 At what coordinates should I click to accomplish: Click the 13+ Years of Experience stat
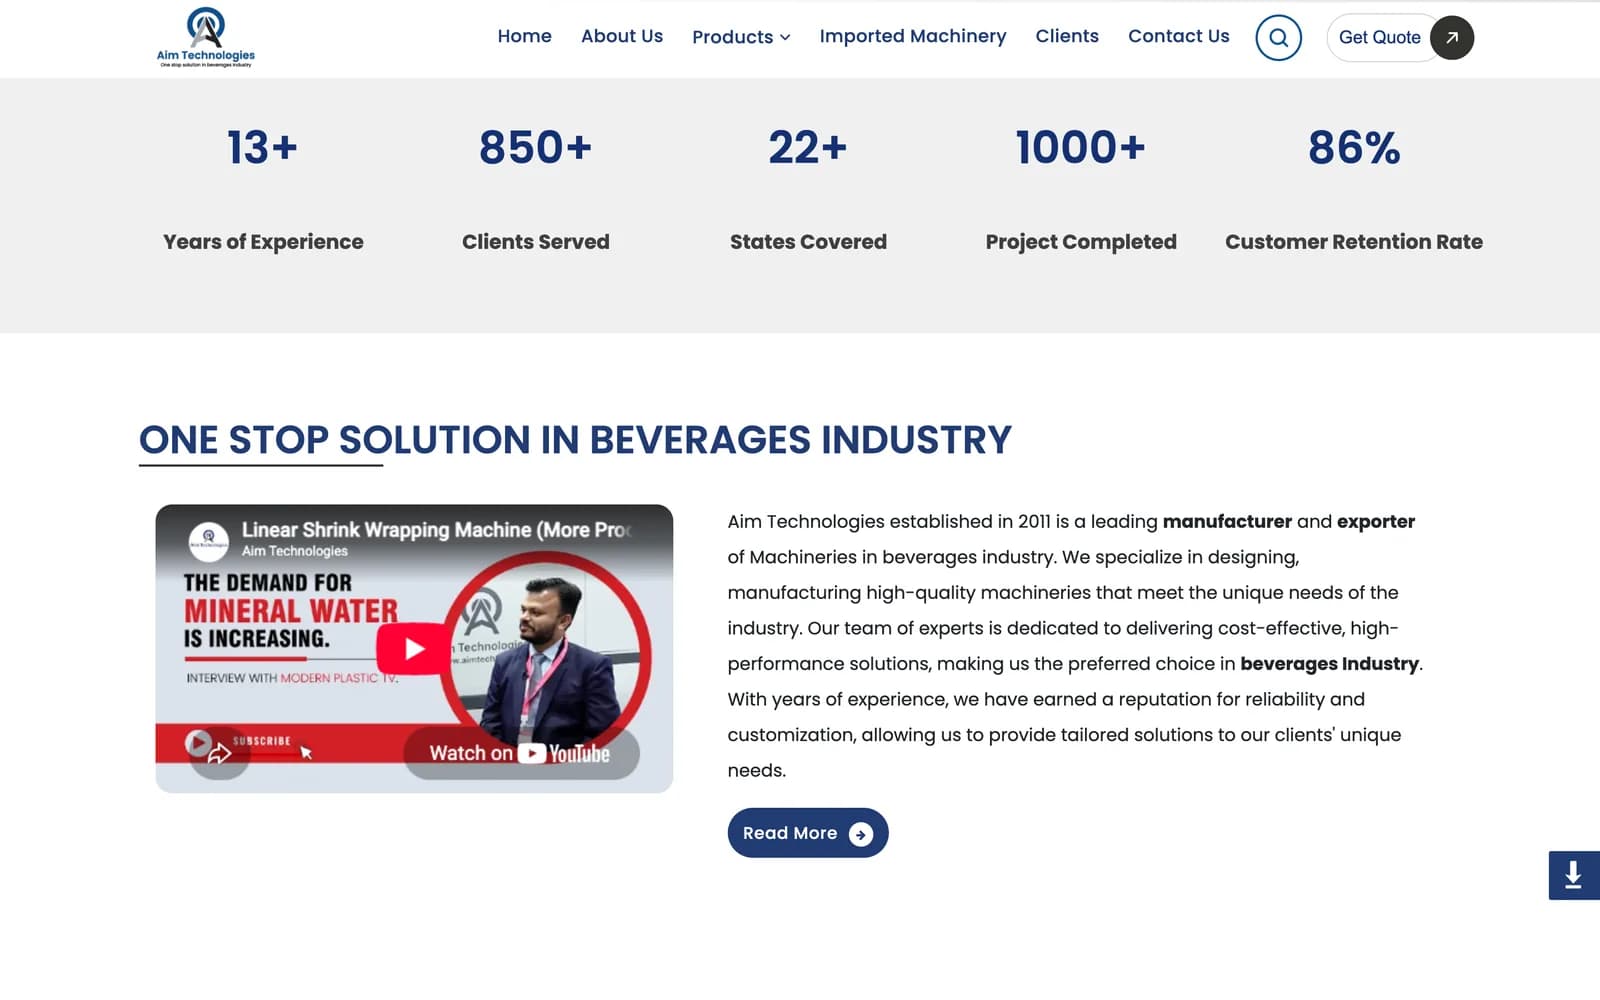pos(263,189)
